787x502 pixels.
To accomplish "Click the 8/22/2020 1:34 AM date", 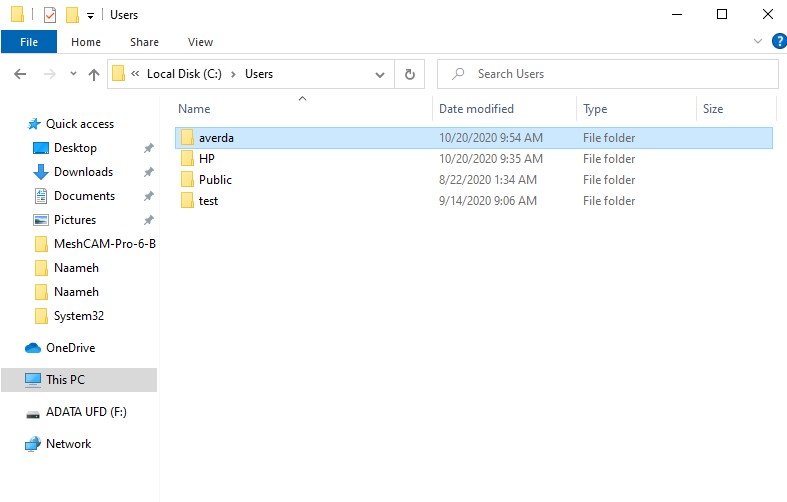I will tap(488, 180).
